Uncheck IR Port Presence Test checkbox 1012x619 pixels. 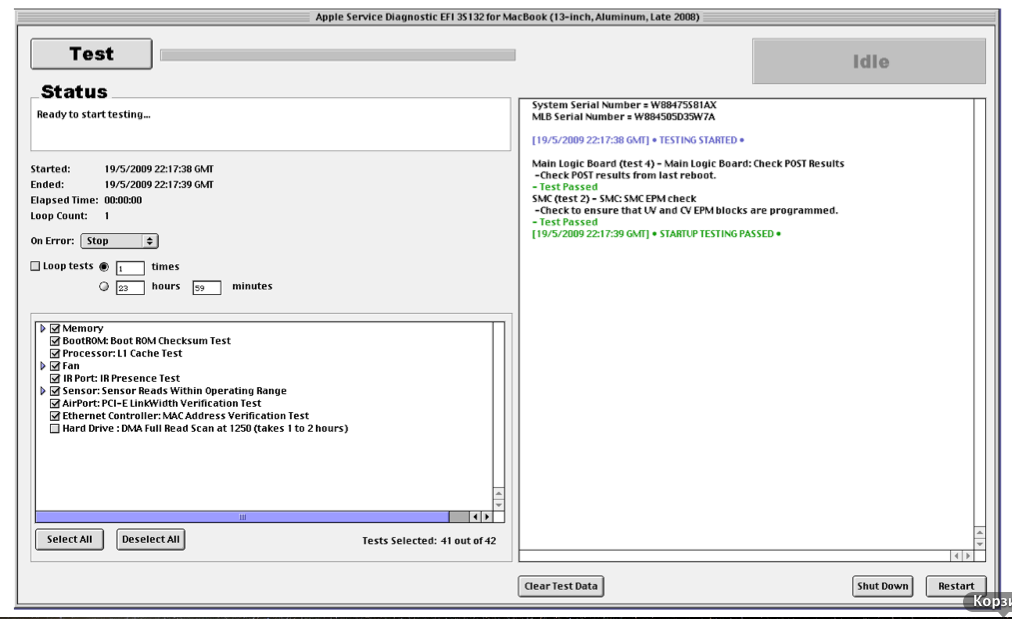pos(55,379)
